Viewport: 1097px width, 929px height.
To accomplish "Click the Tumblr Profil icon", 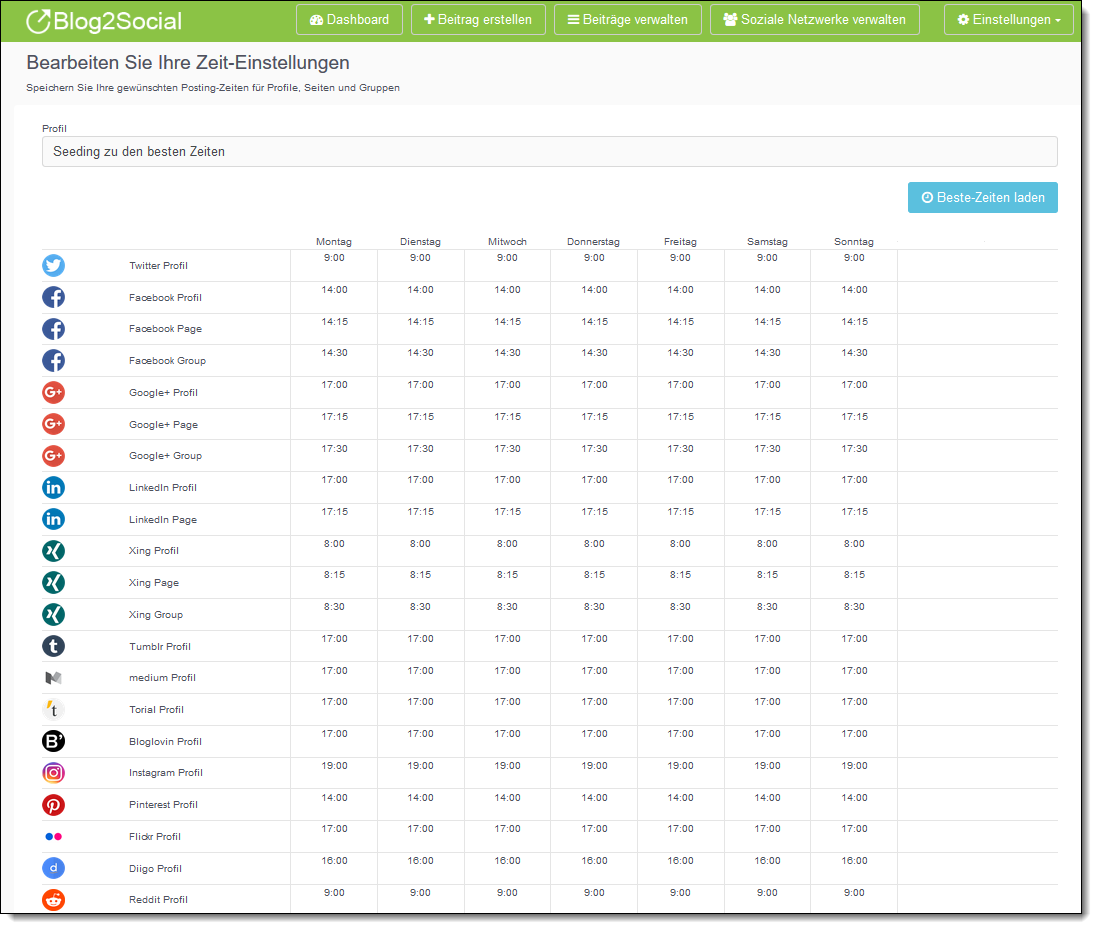I will tap(54, 646).
